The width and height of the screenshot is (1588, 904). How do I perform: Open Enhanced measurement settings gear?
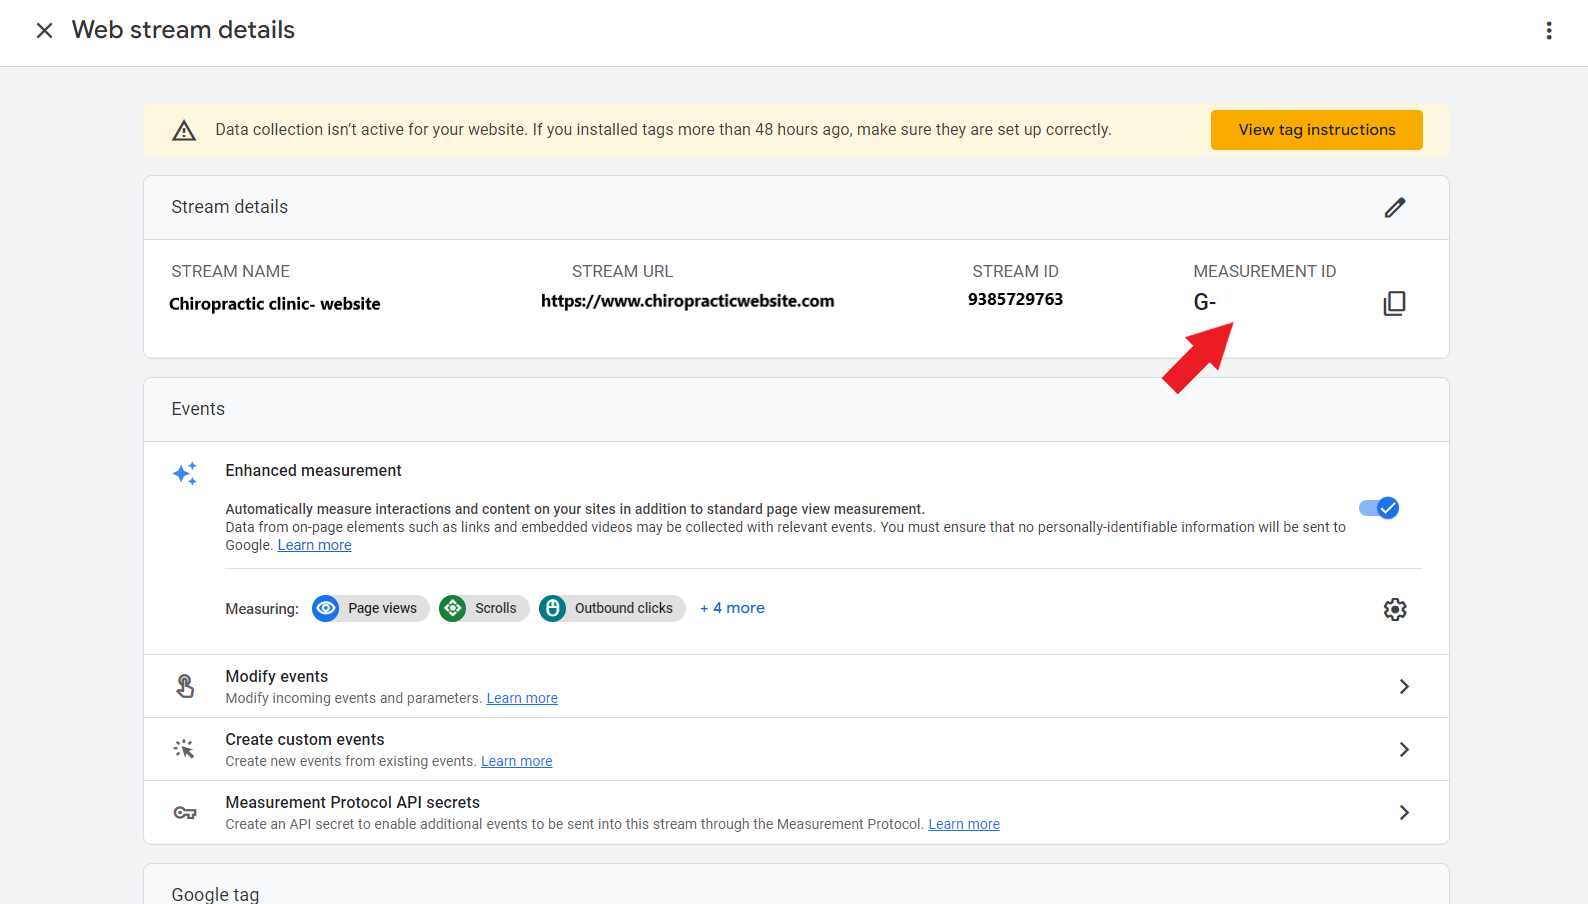(1394, 609)
